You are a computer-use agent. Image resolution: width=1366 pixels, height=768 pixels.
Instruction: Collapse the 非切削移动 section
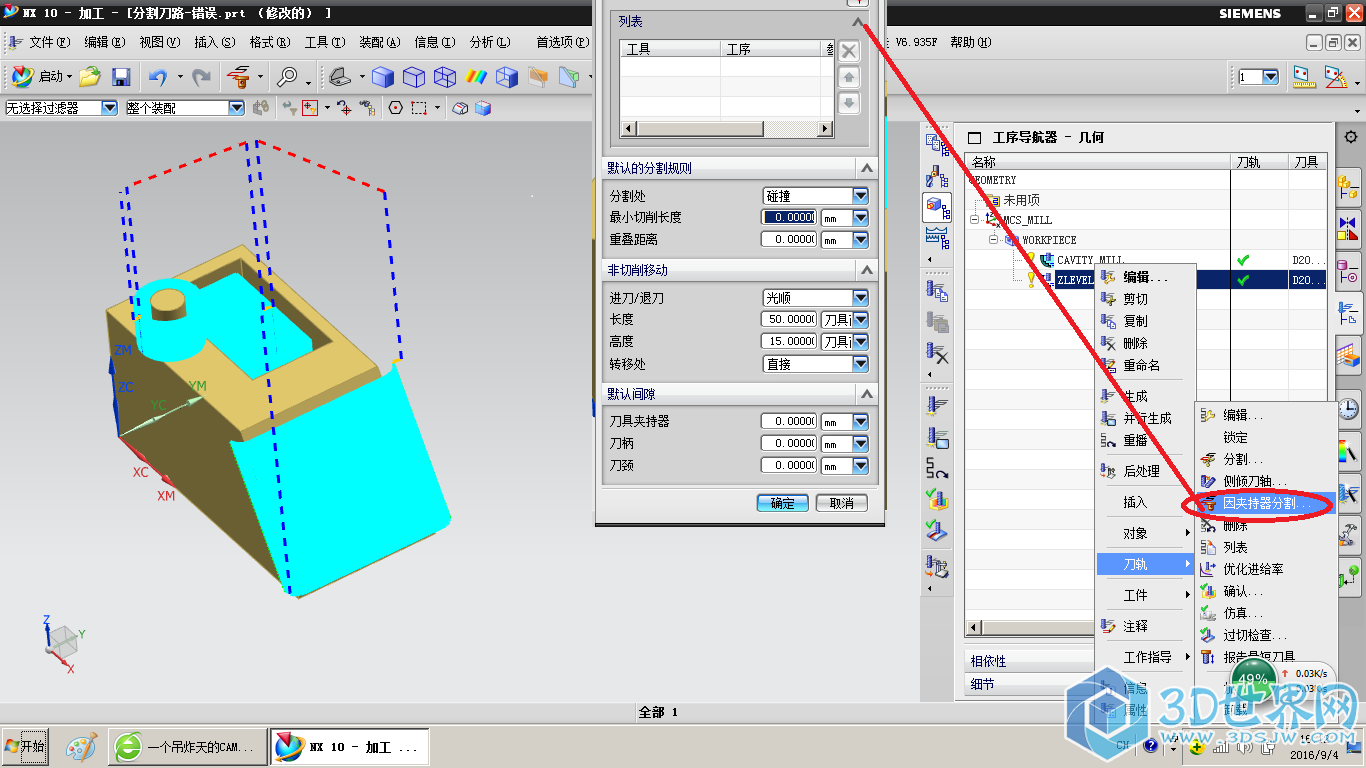pos(866,270)
